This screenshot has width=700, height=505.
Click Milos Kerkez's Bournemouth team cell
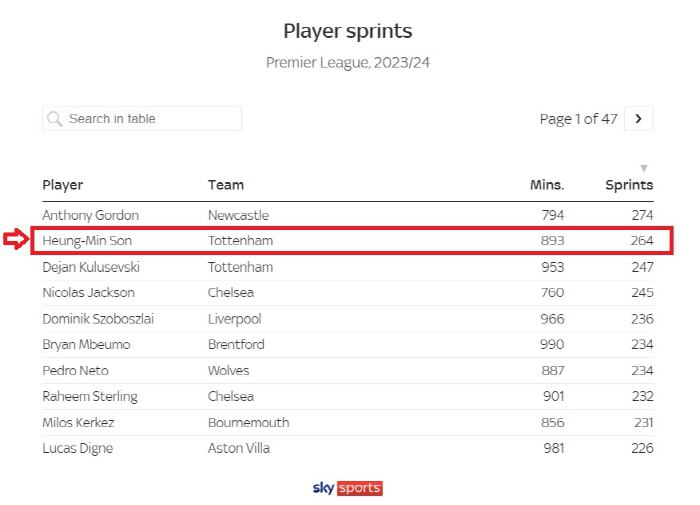tap(249, 422)
